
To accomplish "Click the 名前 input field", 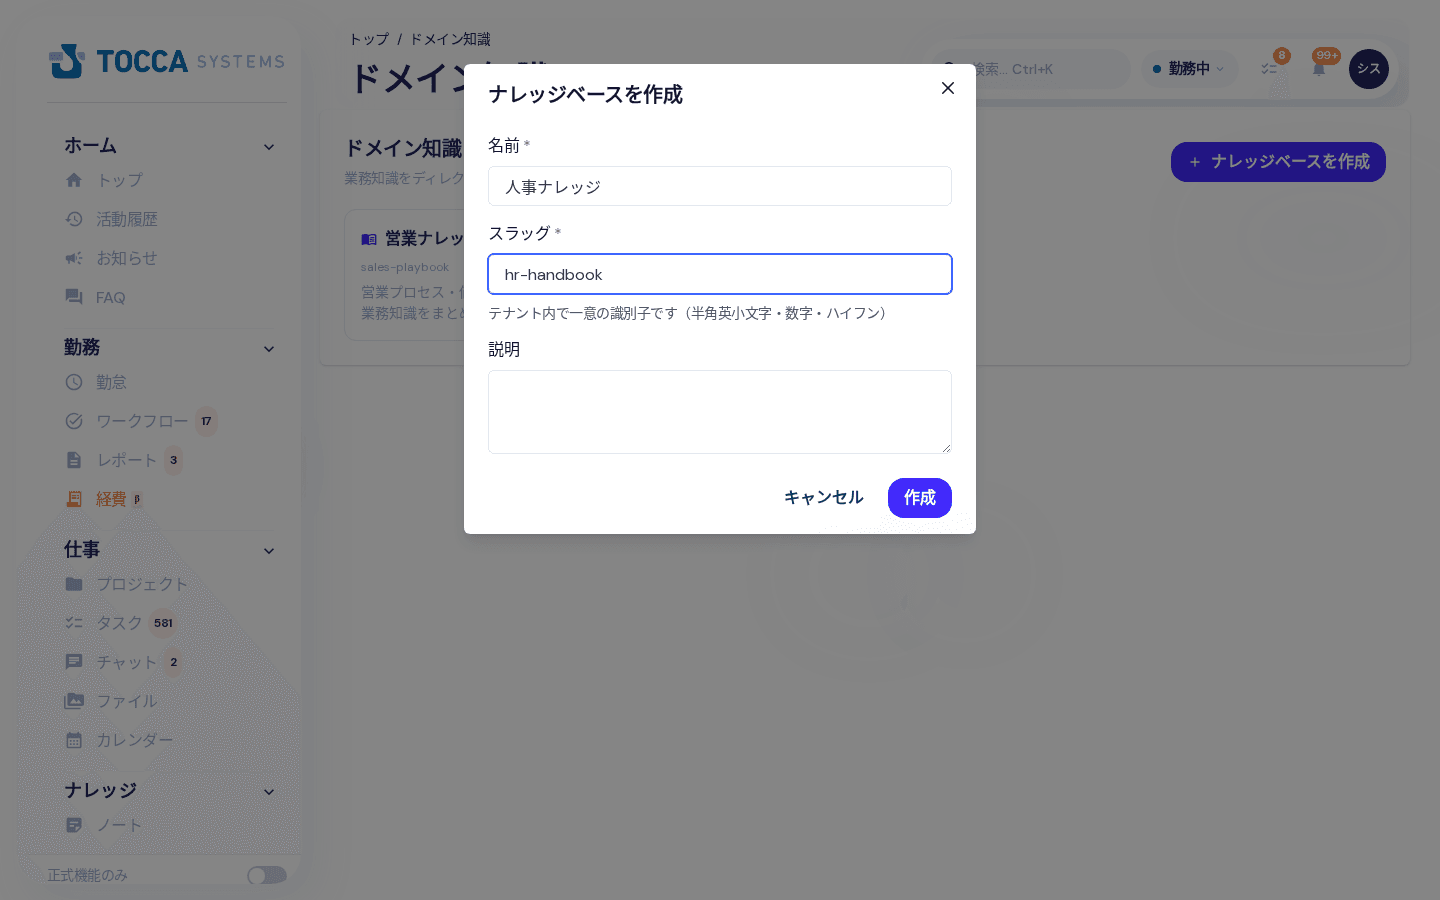I will coord(720,186).
